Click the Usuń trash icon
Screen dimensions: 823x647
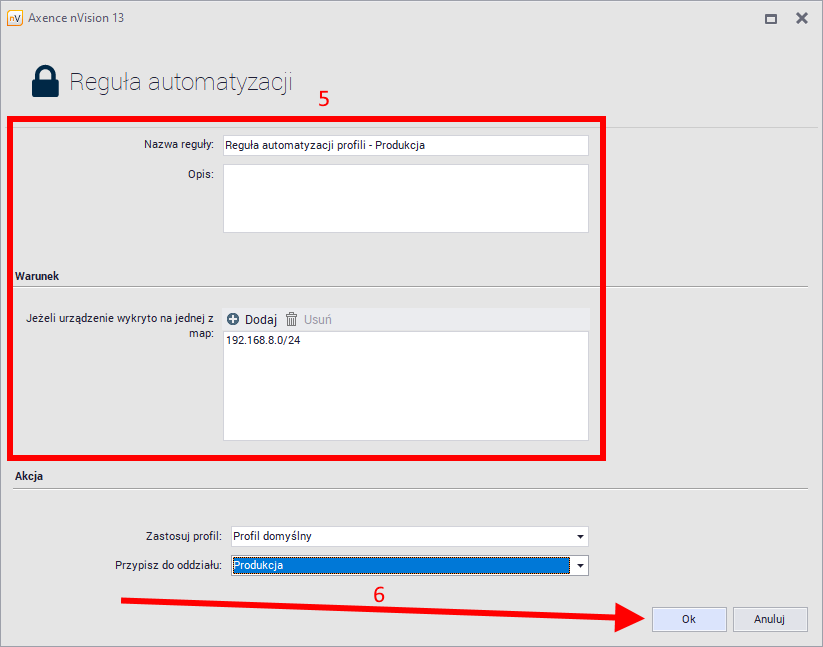pos(290,319)
